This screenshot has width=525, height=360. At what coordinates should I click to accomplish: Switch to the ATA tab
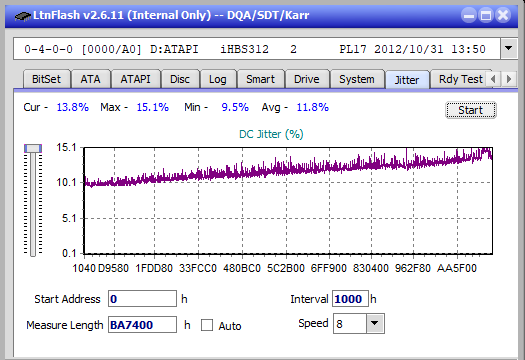point(90,79)
